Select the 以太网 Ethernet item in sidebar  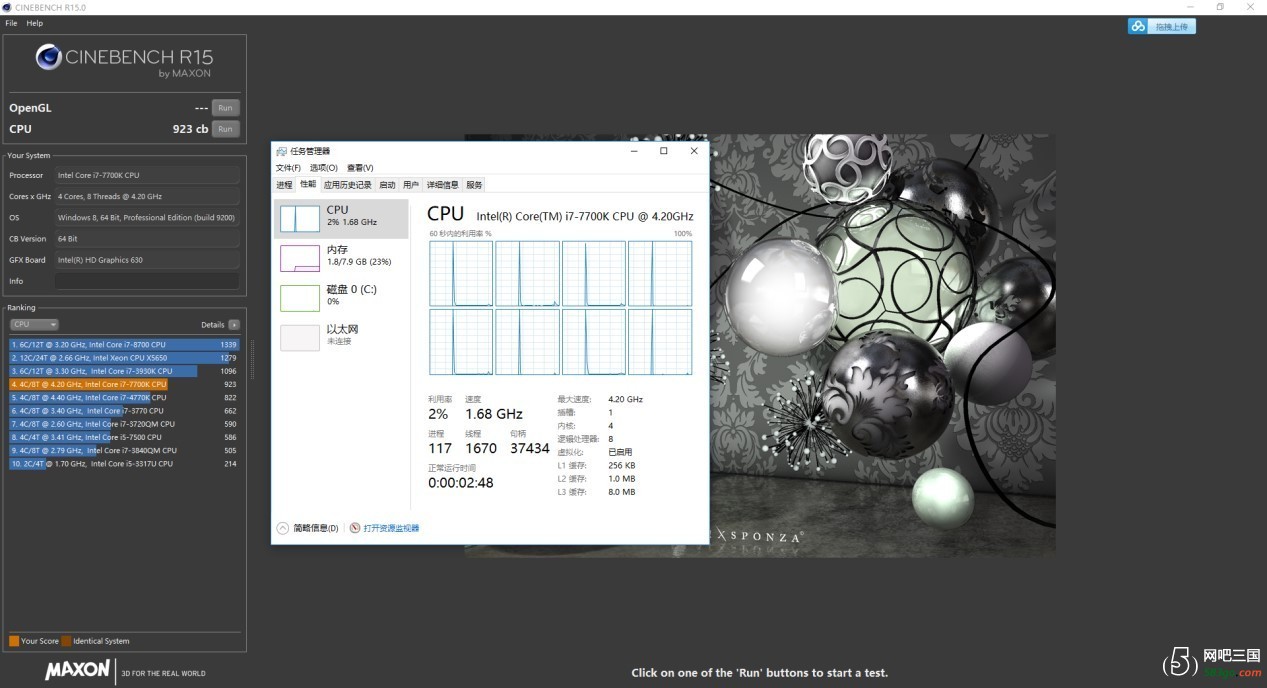coord(341,338)
